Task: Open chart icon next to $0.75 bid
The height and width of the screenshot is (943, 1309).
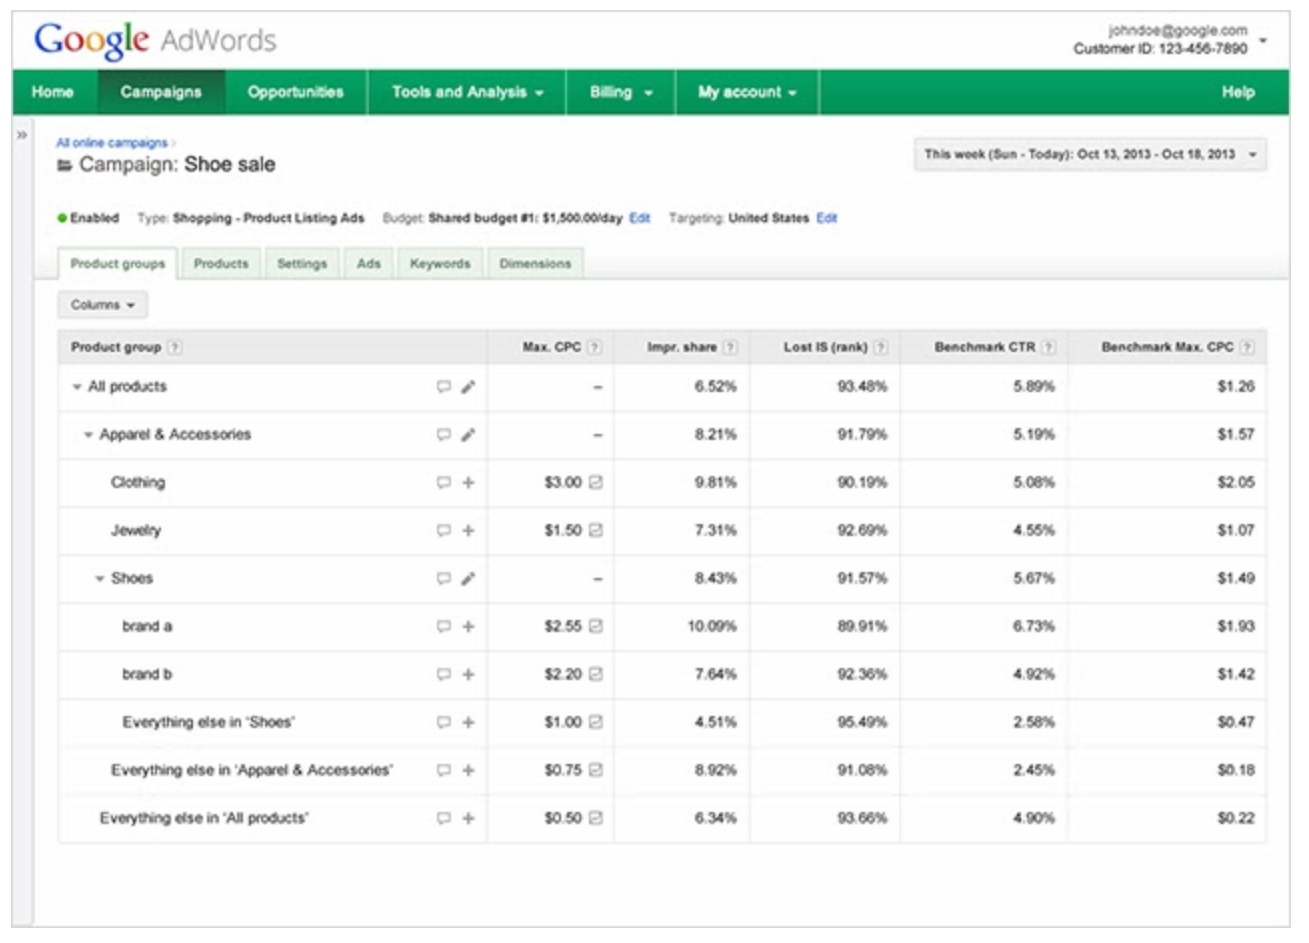Action: point(596,771)
